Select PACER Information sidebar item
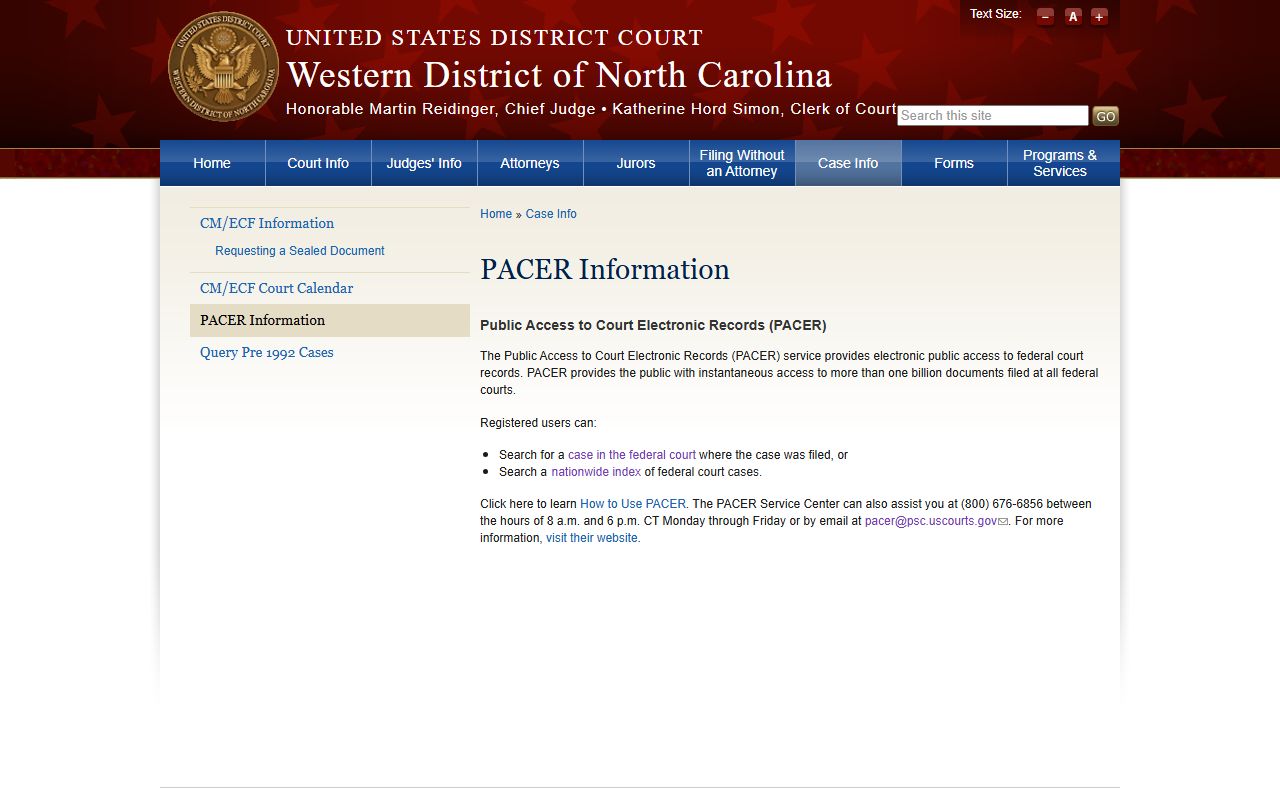The width and height of the screenshot is (1280, 800). point(330,320)
